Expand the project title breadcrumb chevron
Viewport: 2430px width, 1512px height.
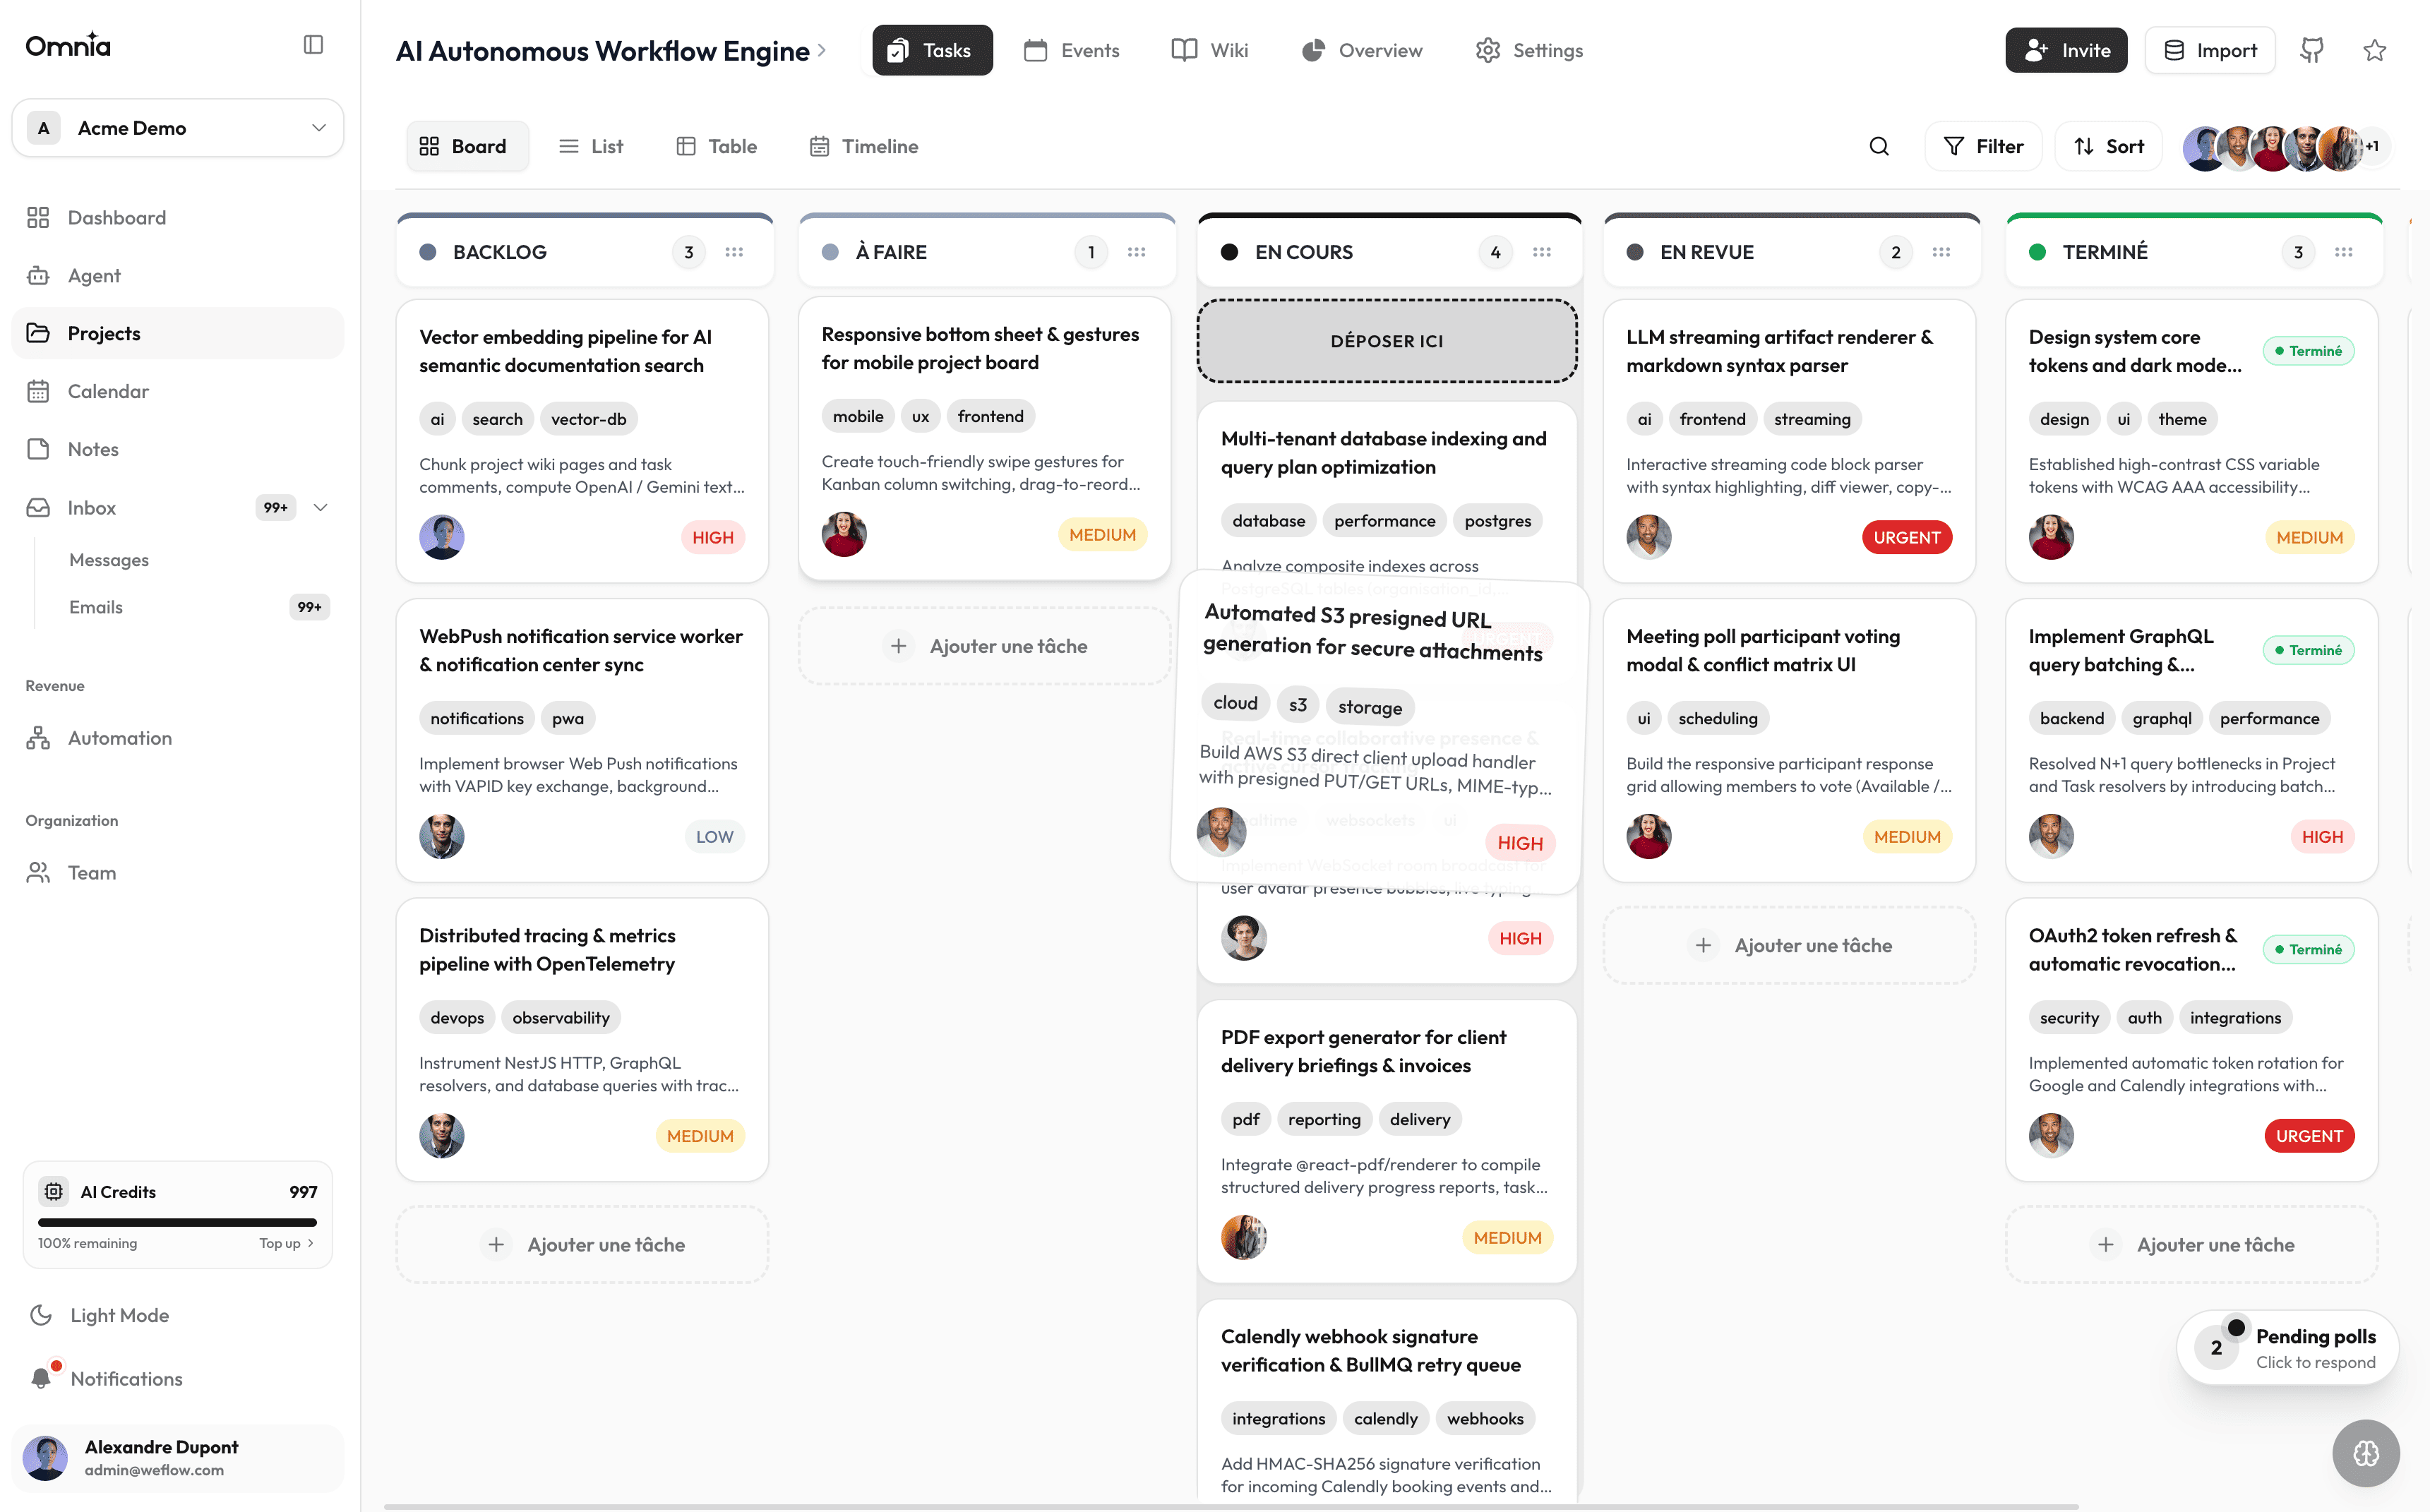822,50
